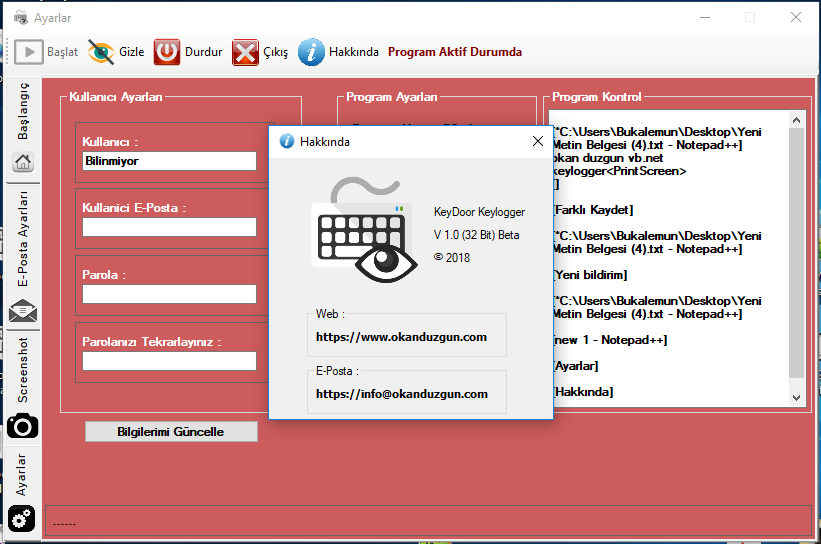Click the dotted status bar at bottom

coord(428,520)
